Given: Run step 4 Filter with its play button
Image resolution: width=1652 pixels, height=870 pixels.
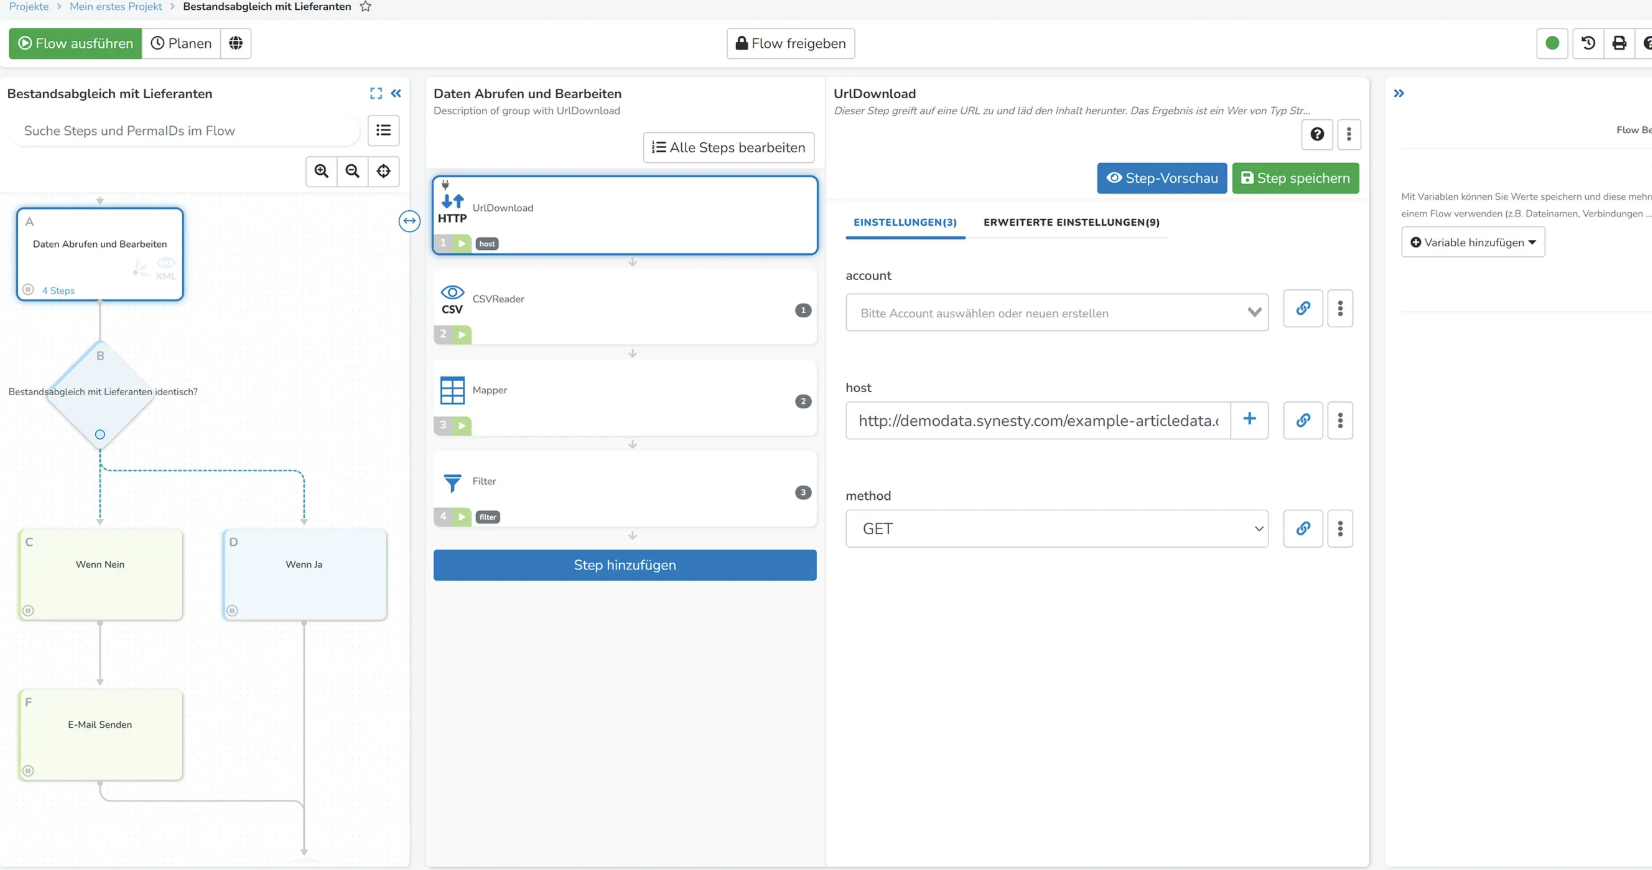Looking at the screenshot, I should [462, 516].
